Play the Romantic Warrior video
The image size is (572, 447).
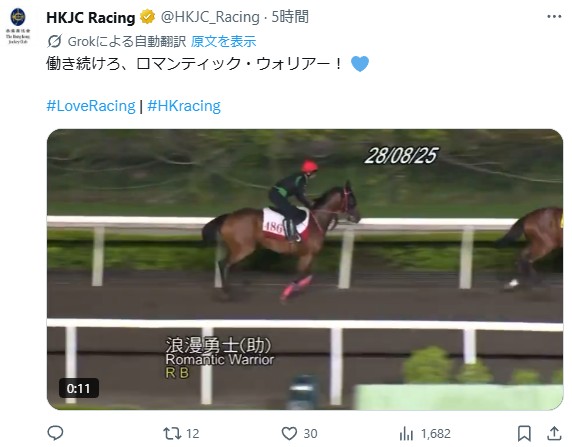coord(305,269)
